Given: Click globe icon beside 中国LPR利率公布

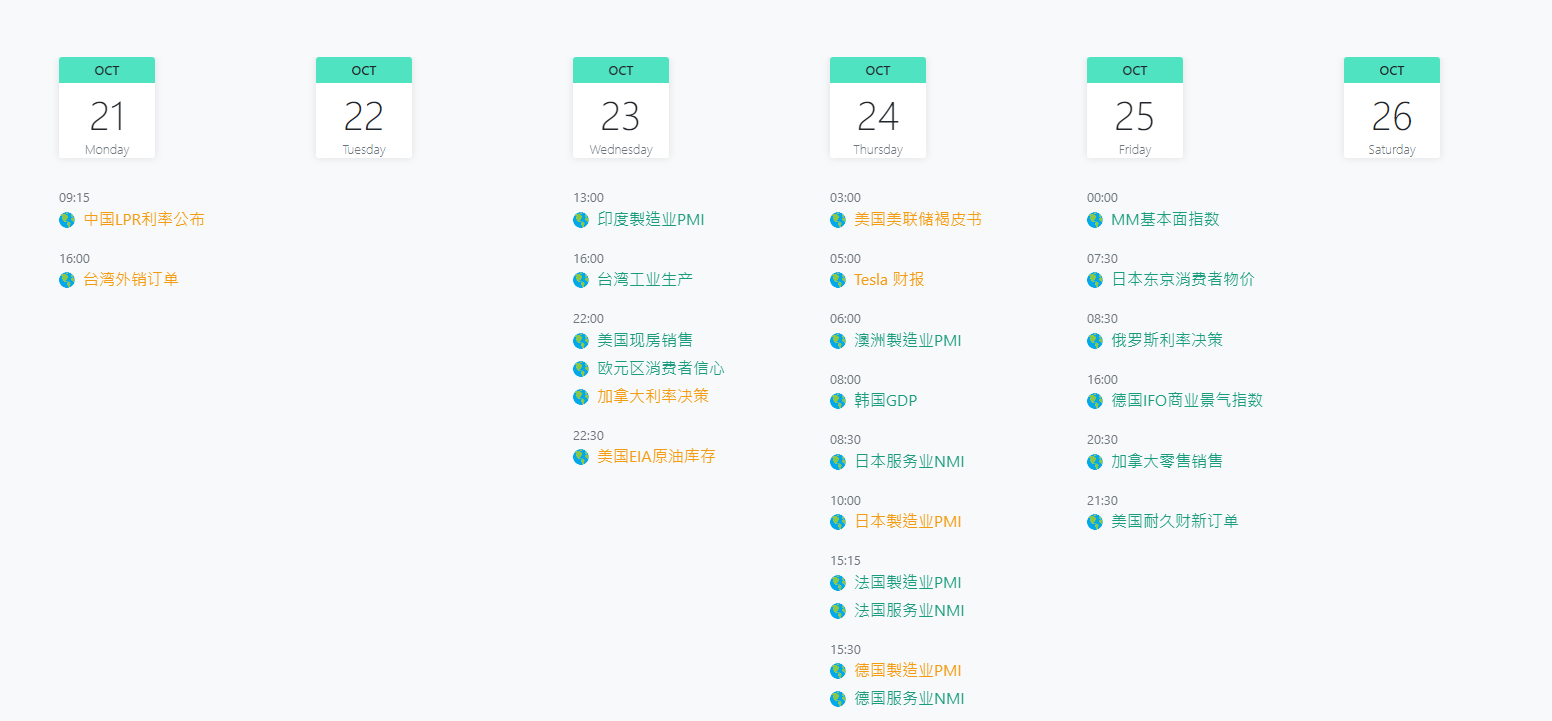Looking at the screenshot, I should [x=67, y=220].
